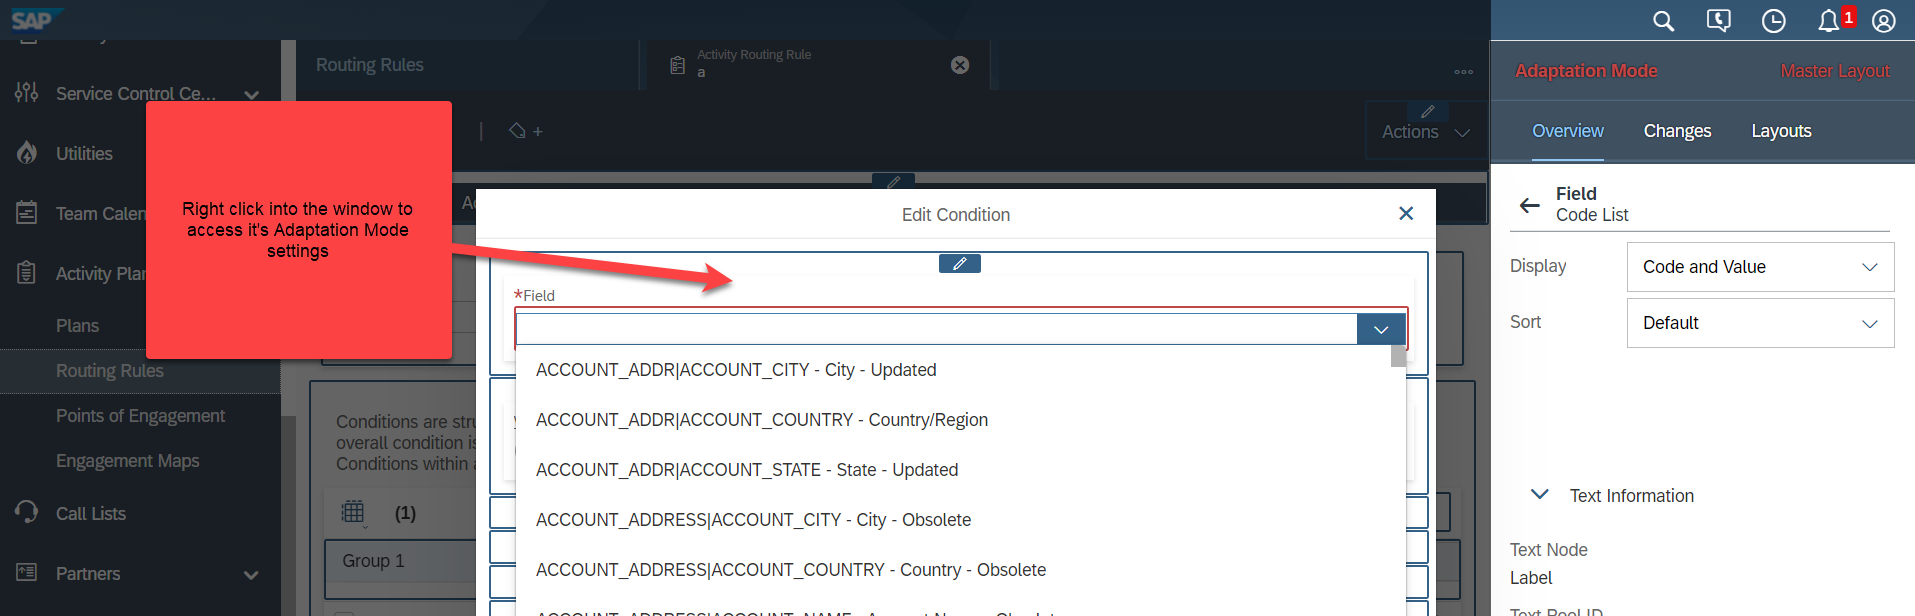Image resolution: width=1915 pixels, height=616 pixels.
Task: Expand the Partners menu chevron
Action: click(x=251, y=575)
